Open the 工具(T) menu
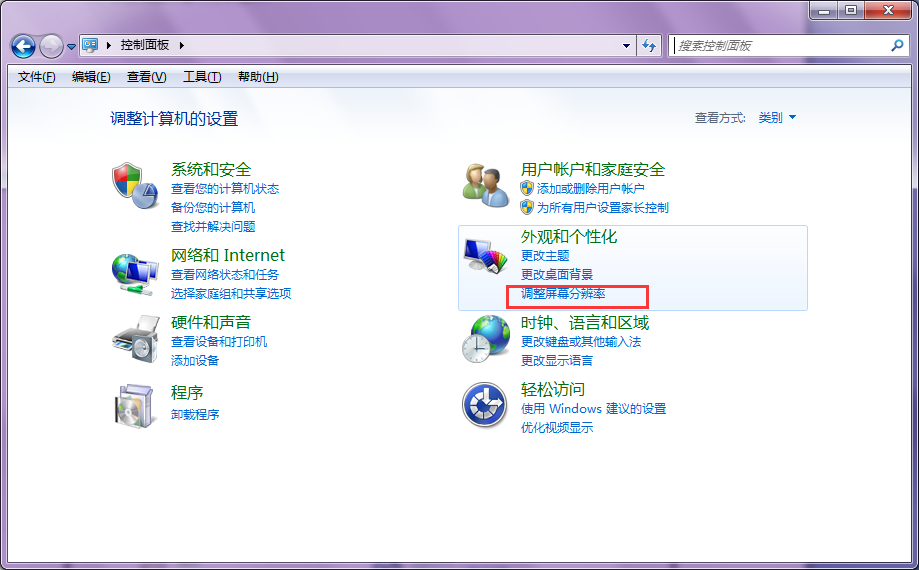This screenshot has height=570, width=919. pos(202,77)
